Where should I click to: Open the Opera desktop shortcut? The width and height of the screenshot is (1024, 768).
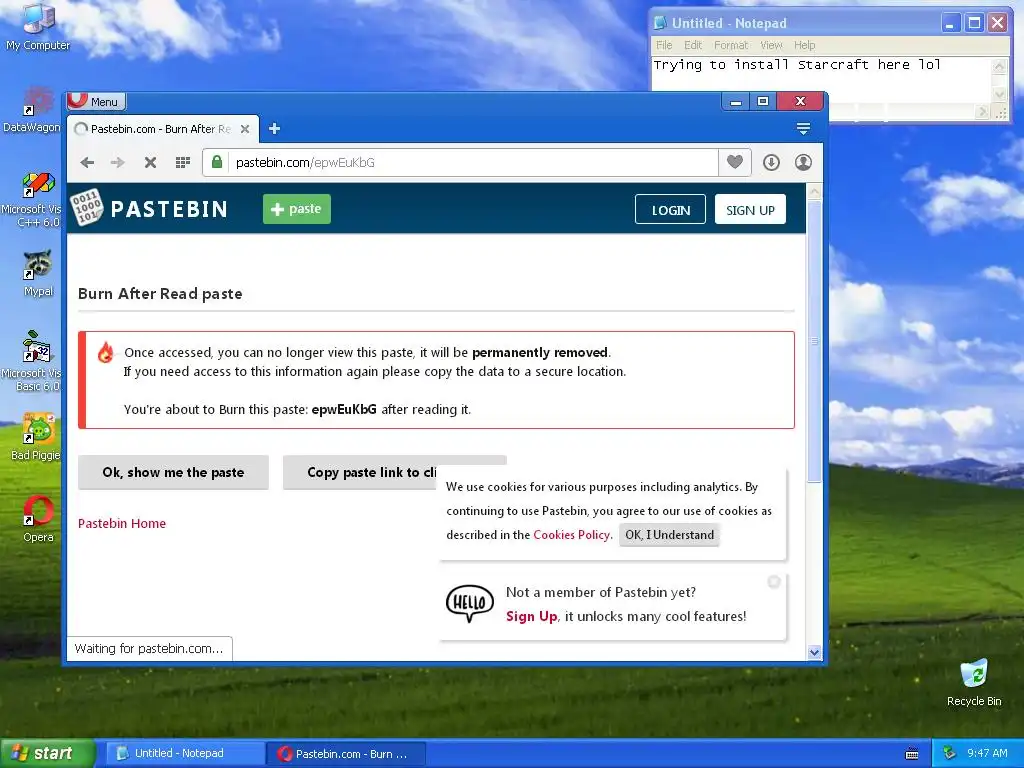pyautogui.click(x=38, y=519)
